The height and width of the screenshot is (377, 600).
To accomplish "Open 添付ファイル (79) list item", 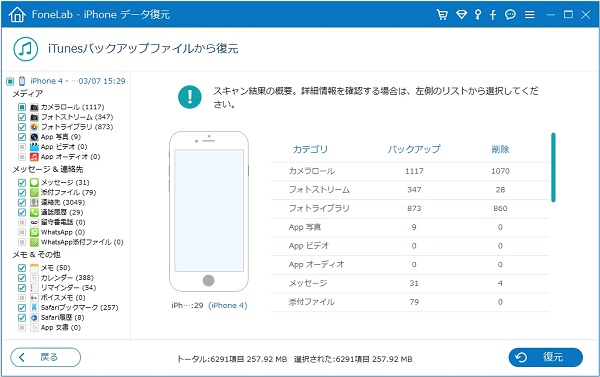I will point(68,193).
